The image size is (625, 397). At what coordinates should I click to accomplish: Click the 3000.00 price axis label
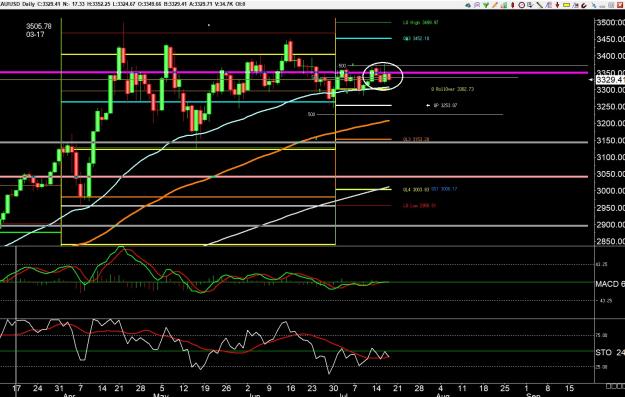(611, 191)
